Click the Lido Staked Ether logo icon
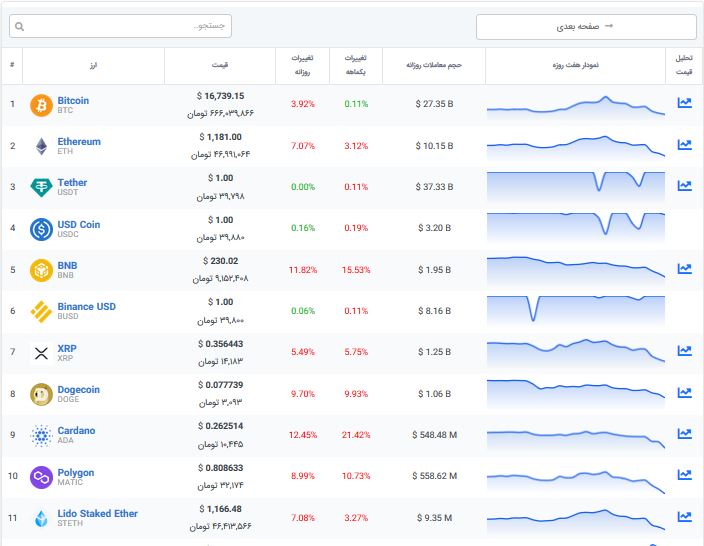The image size is (704, 546). pyautogui.click(x=41, y=518)
